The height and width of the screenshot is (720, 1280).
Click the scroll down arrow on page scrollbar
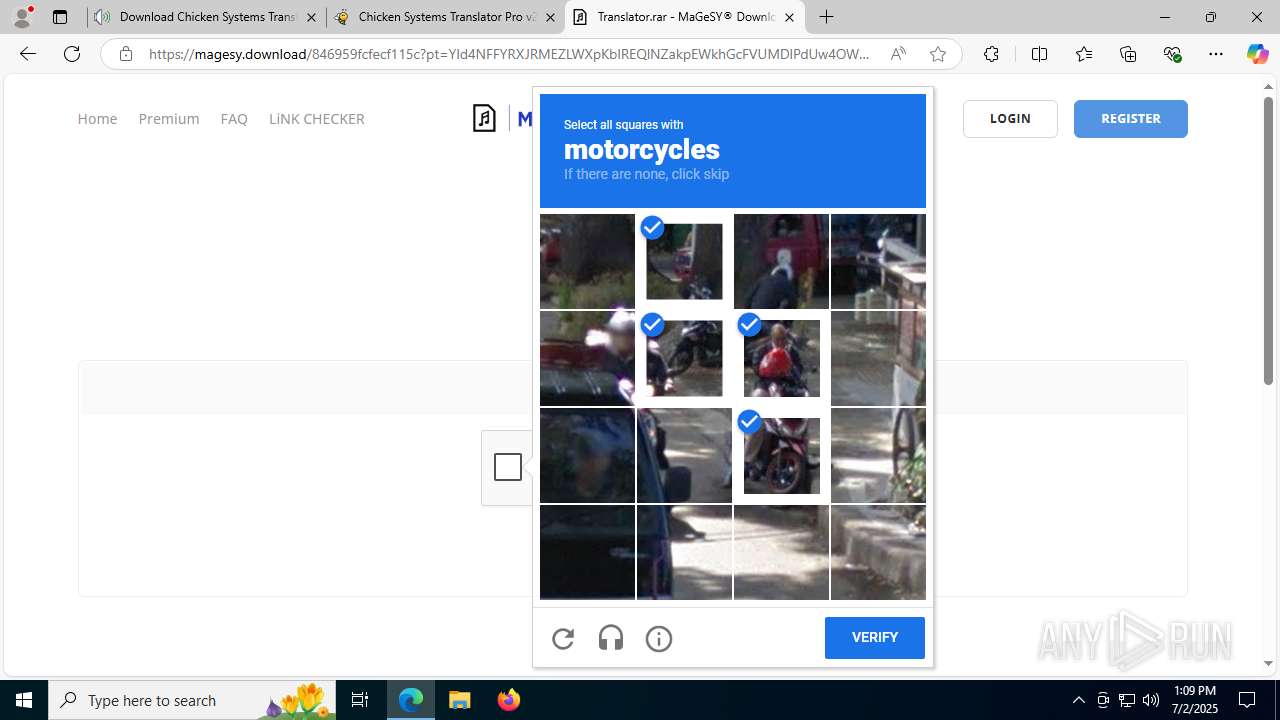tap(1268, 663)
